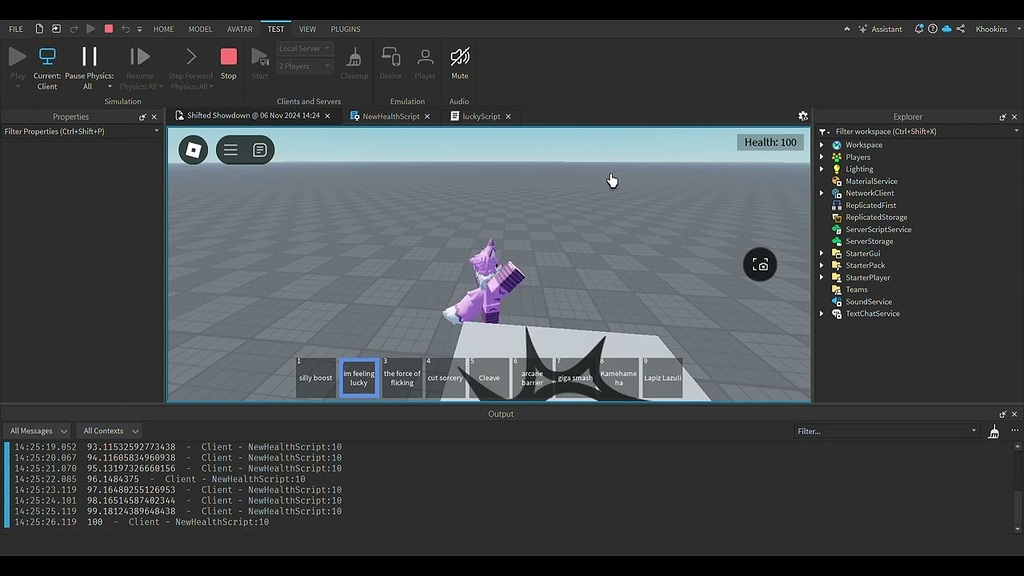Clear the Output log with the broom icon

click(x=993, y=430)
